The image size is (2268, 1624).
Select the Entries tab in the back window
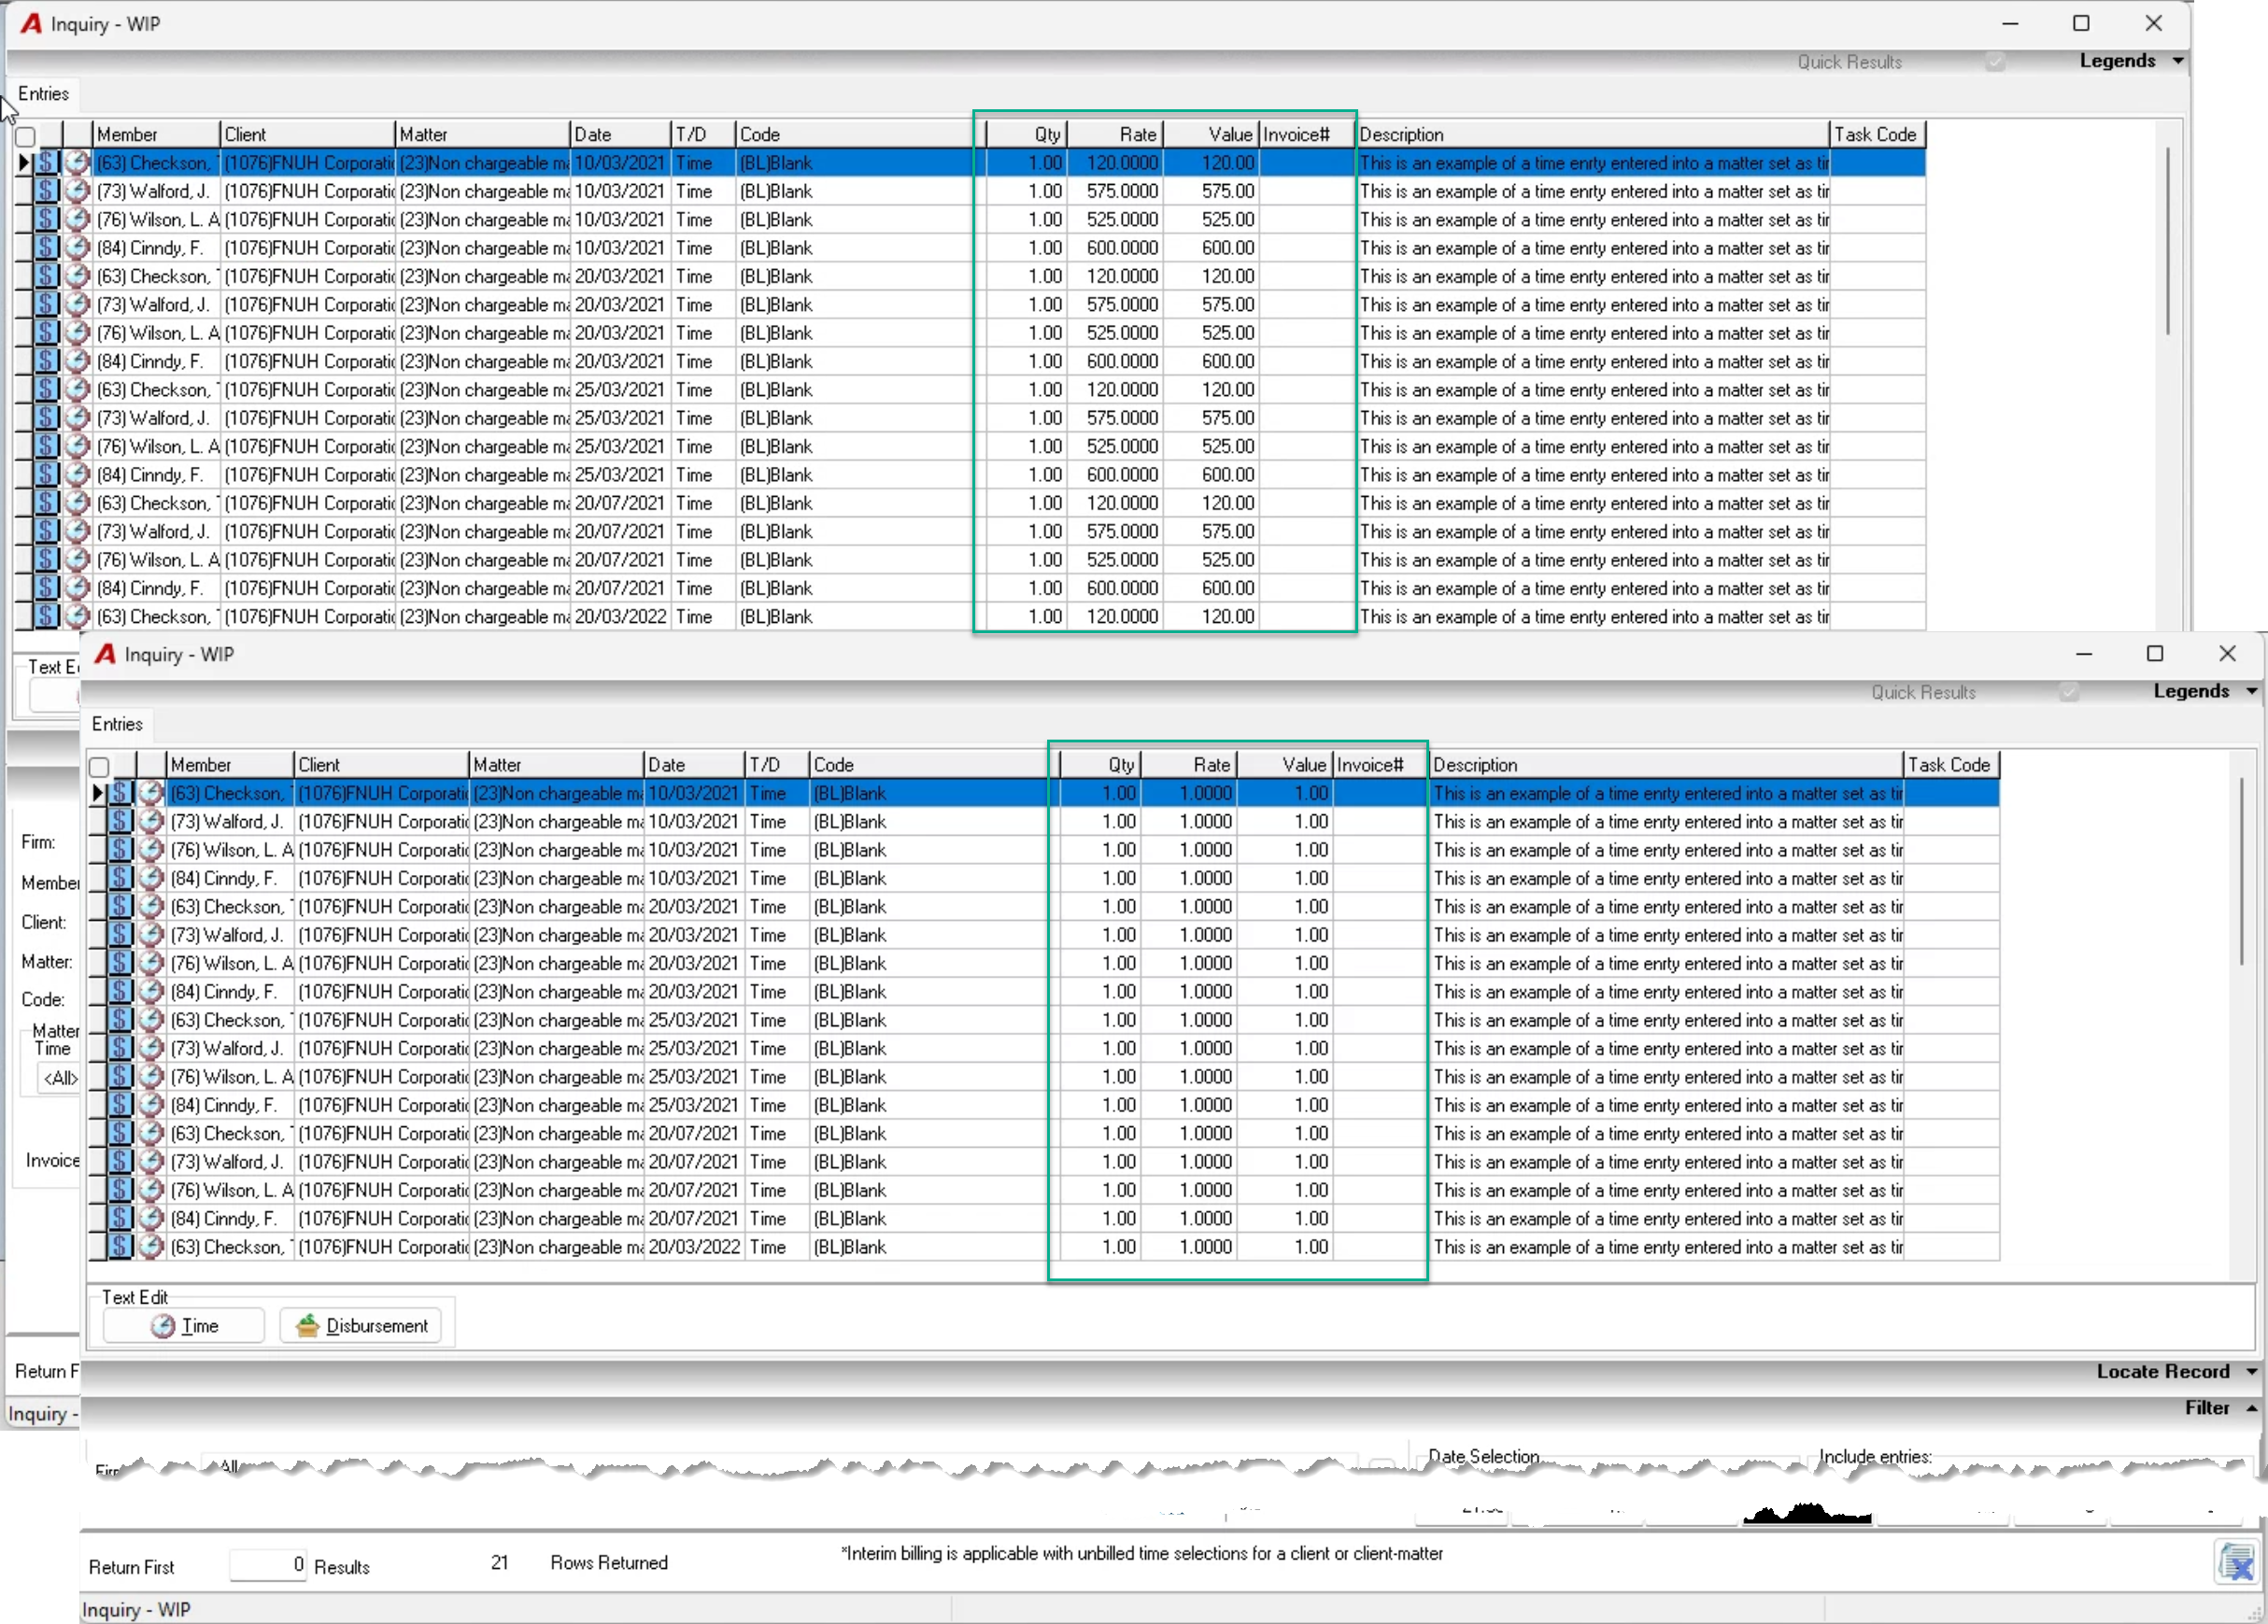[x=44, y=94]
